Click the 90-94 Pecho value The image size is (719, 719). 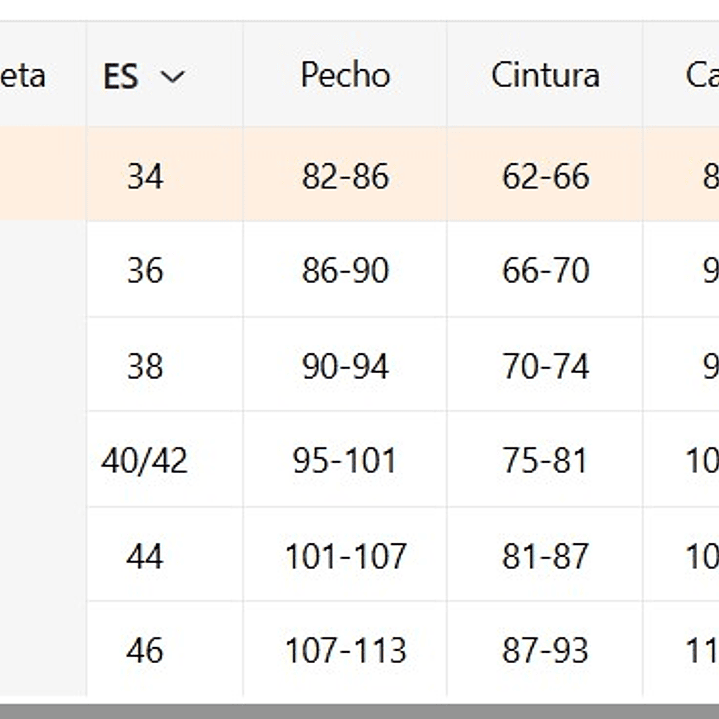[345, 366]
